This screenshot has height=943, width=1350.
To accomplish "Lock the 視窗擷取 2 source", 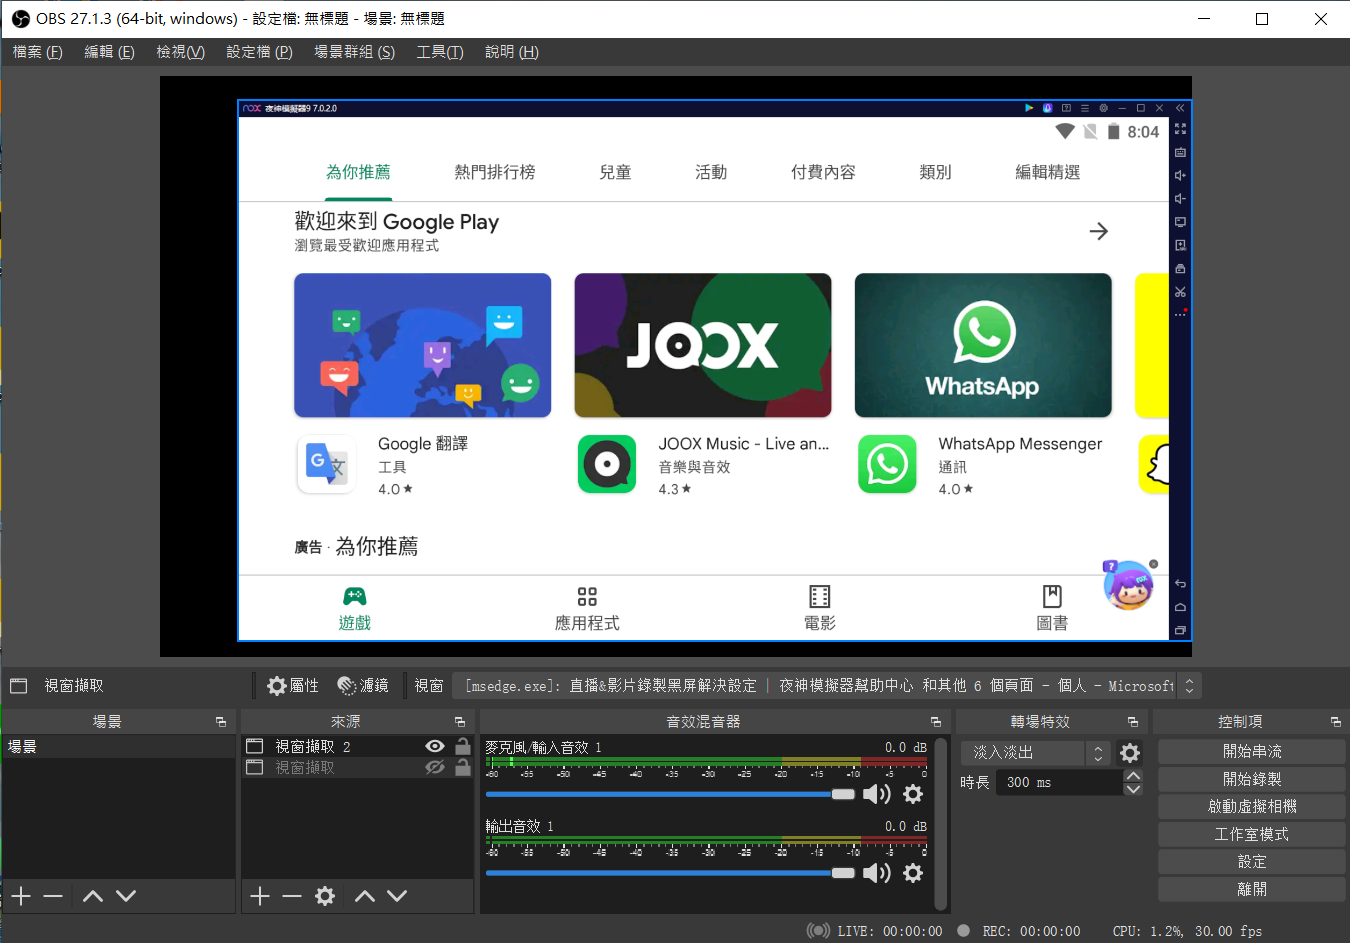I will pyautogui.click(x=463, y=745).
